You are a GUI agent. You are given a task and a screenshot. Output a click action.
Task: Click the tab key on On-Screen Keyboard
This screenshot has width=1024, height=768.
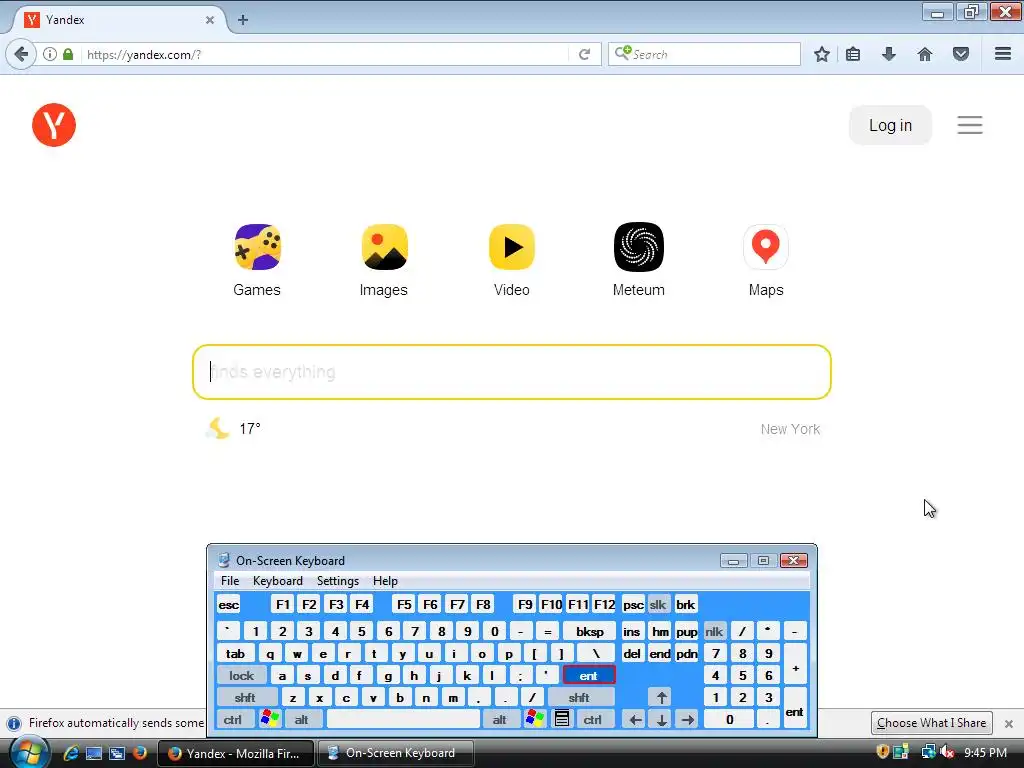point(235,654)
